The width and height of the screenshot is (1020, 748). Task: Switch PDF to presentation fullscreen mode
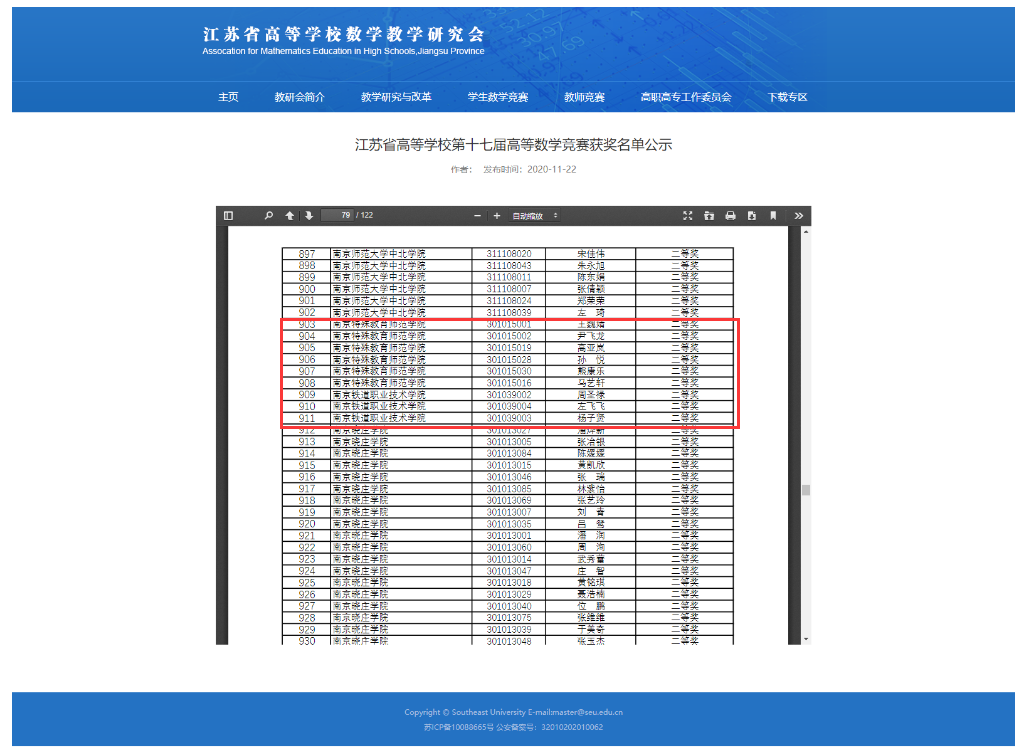[687, 216]
